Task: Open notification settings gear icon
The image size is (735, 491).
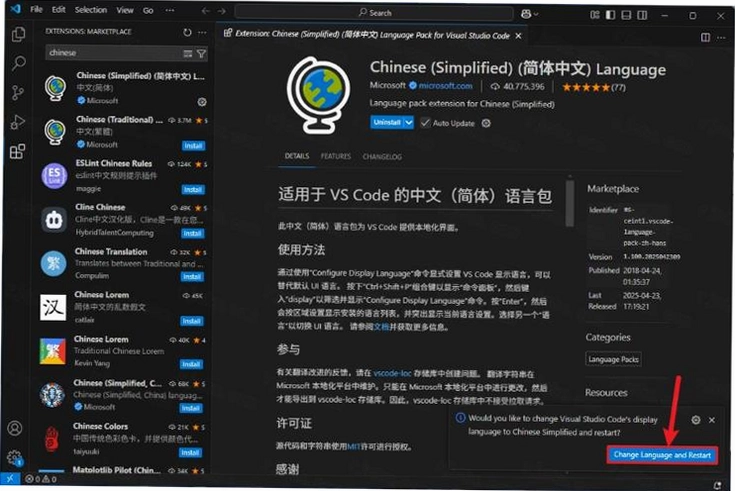Action: [x=696, y=420]
